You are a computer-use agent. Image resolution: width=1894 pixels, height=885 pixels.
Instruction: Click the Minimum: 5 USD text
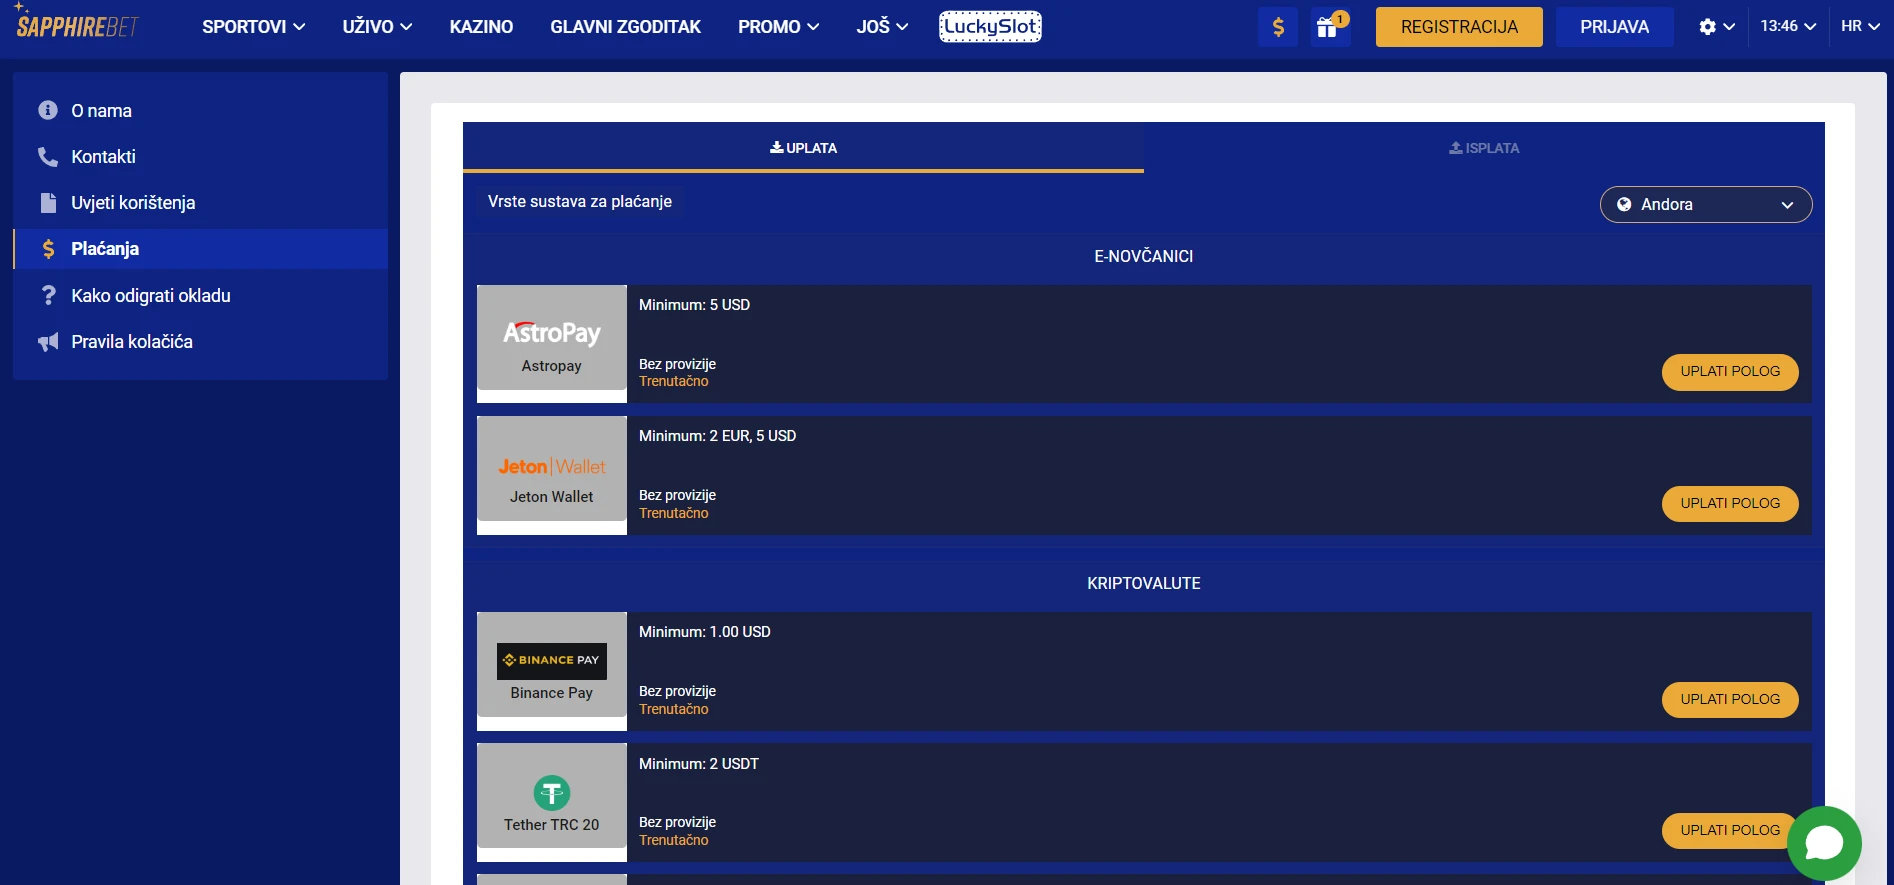click(x=694, y=305)
